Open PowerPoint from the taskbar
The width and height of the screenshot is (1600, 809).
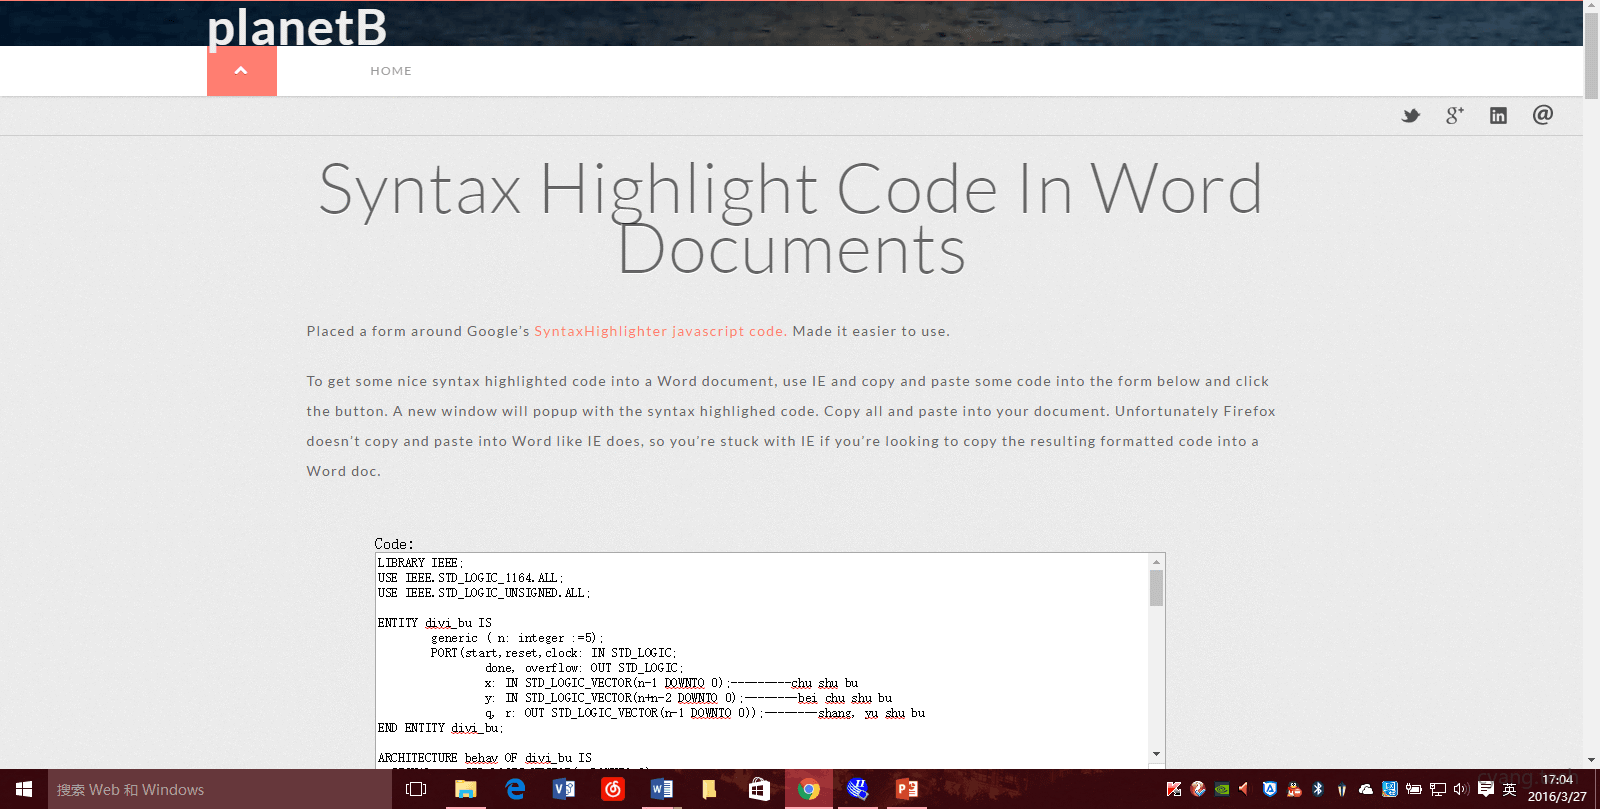tap(906, 789)
